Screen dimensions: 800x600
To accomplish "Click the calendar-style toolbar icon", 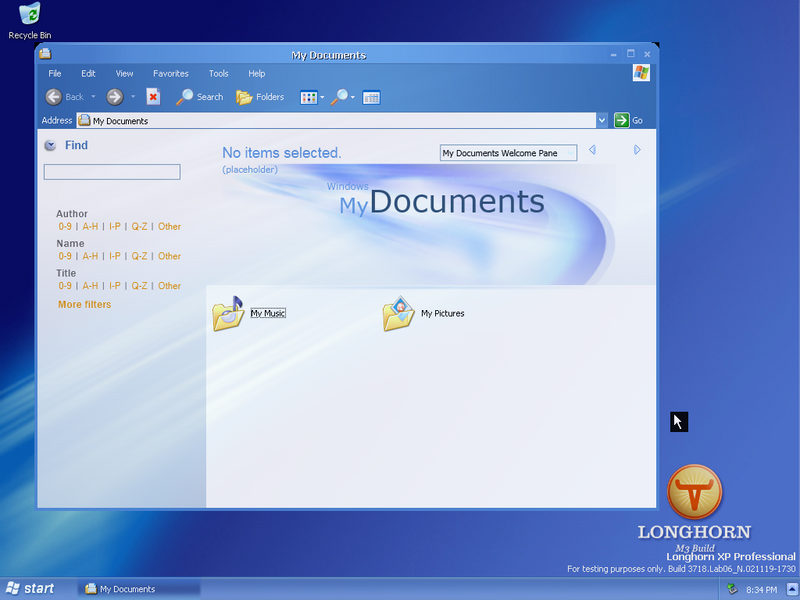I will pyautogui.click(x=371, y=97).
